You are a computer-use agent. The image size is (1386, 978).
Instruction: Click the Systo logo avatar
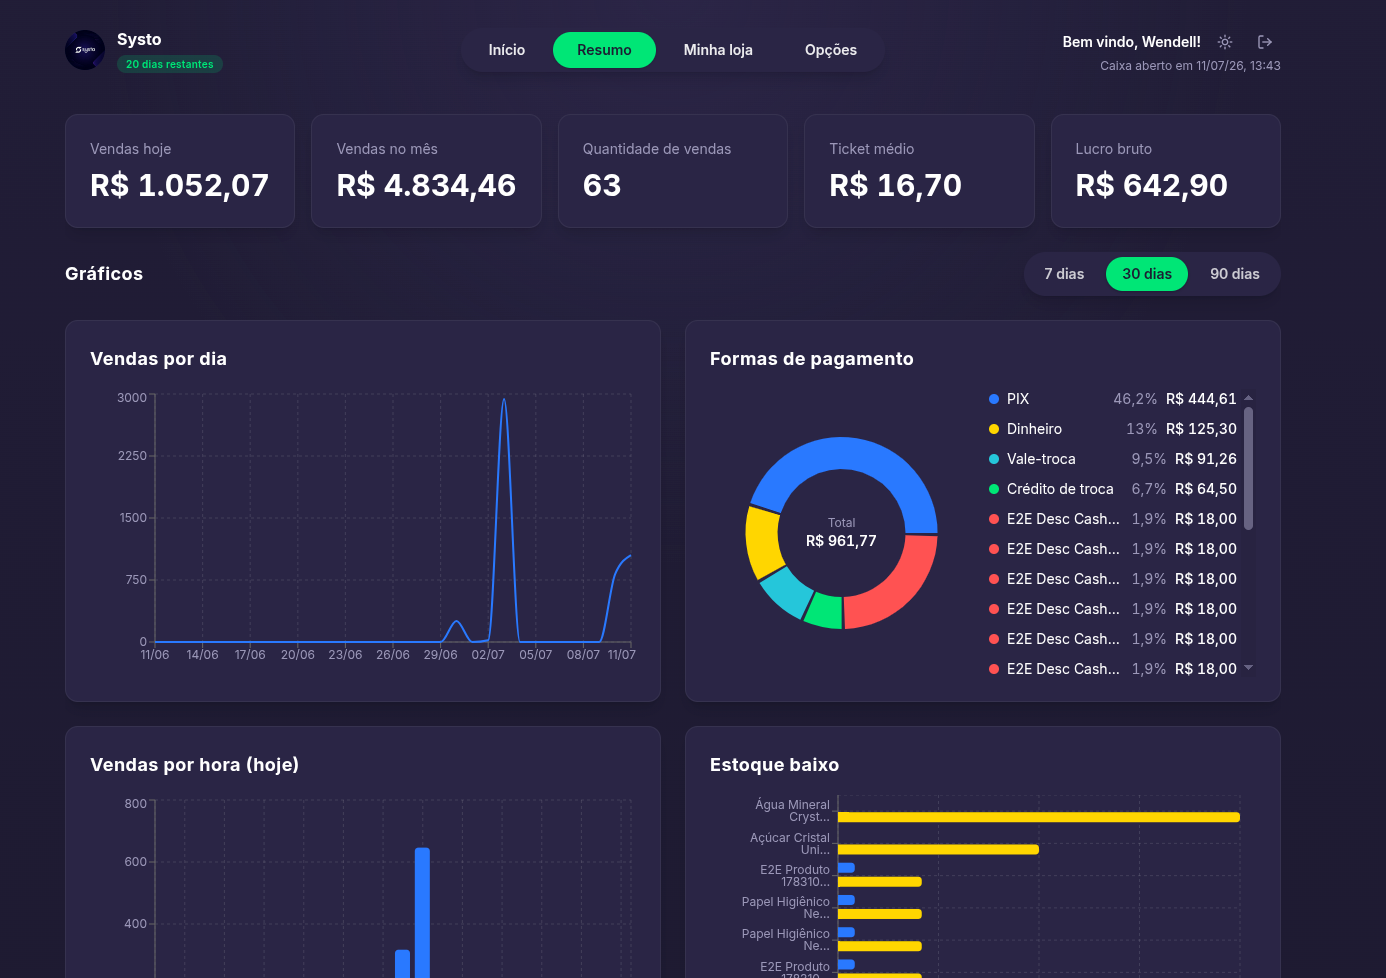point(85,50)
